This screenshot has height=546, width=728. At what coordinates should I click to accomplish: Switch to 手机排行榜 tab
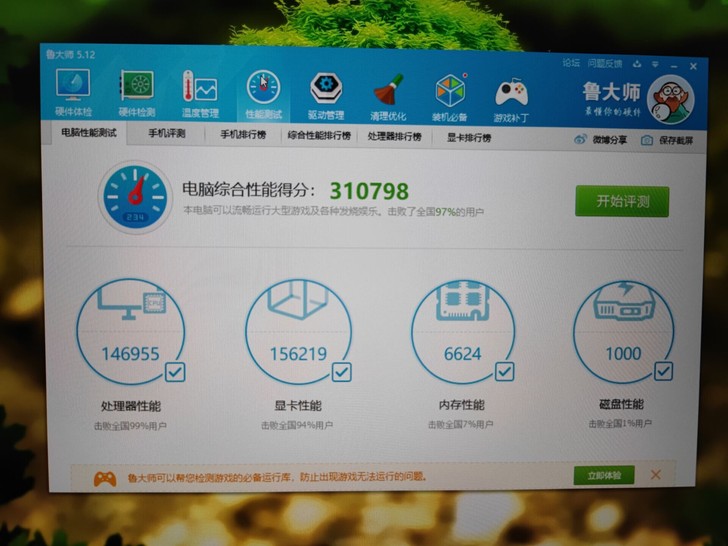coord(243,135)
